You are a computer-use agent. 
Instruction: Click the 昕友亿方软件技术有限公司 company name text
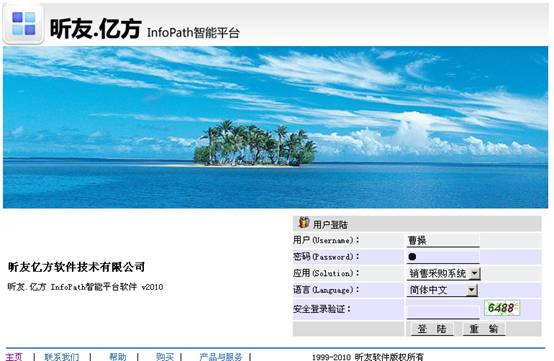click(76, 267)
